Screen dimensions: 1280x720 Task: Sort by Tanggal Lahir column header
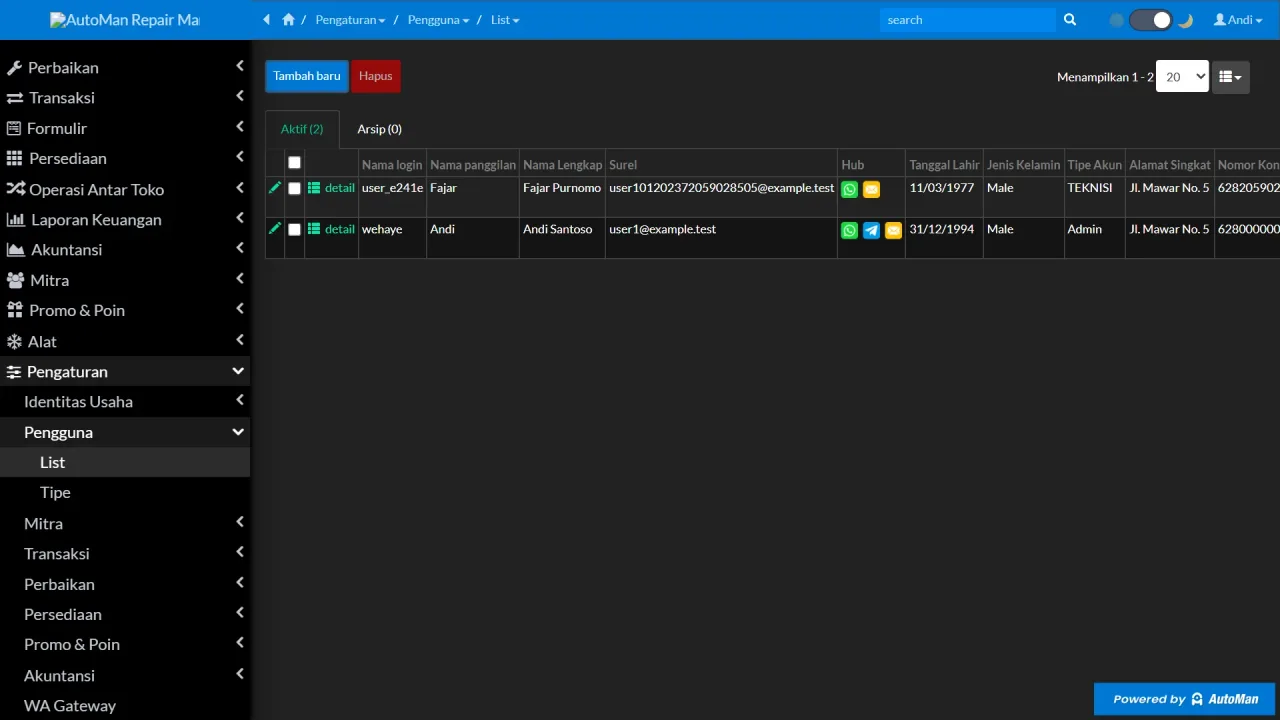944,165
